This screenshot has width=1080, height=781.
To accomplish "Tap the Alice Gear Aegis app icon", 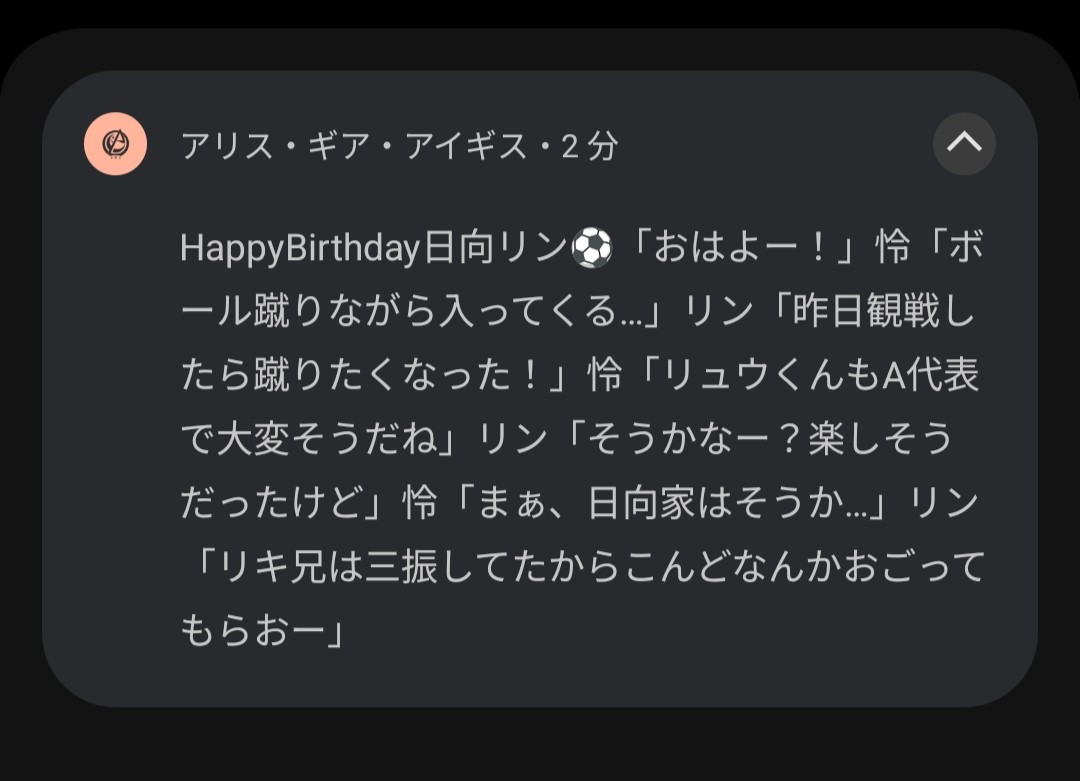I will pos(115,145).
